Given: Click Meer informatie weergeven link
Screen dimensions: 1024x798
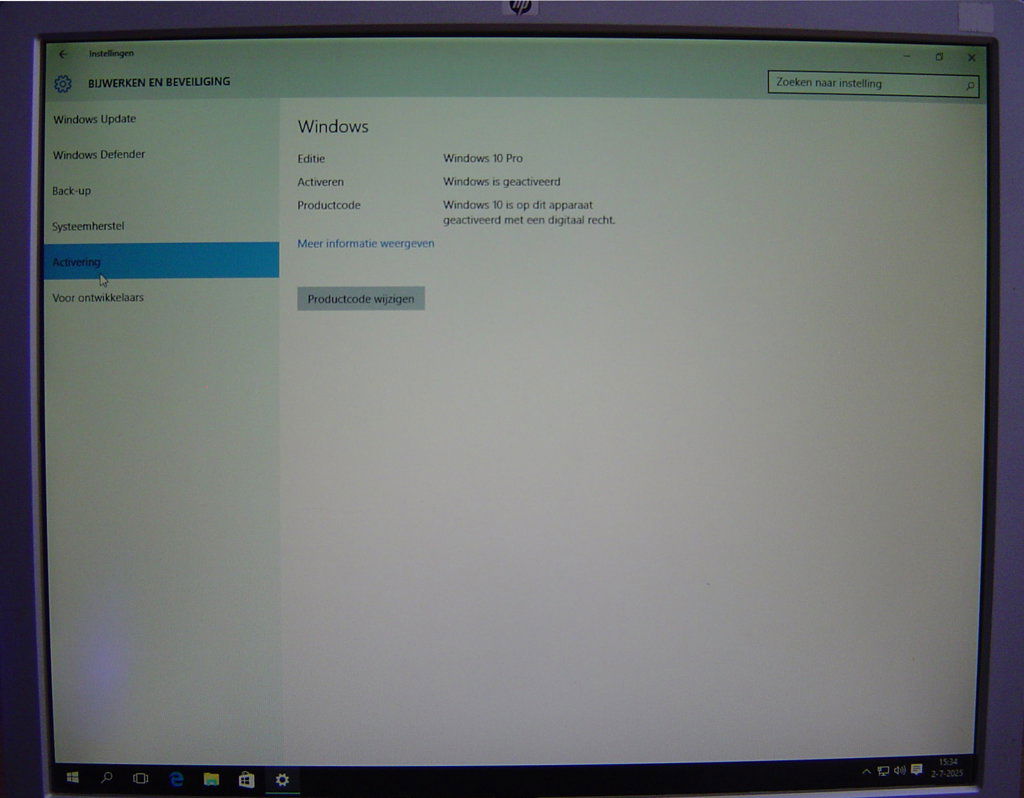Looking at the screenshot, I should (366, 244).
